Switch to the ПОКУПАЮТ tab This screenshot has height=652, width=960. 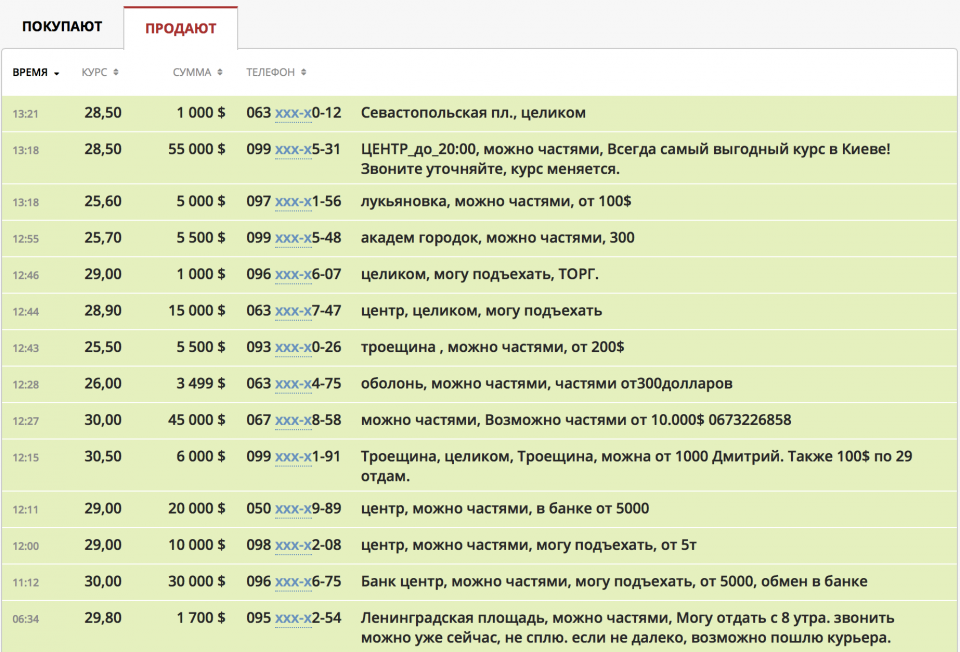click(x=62, y=27)
